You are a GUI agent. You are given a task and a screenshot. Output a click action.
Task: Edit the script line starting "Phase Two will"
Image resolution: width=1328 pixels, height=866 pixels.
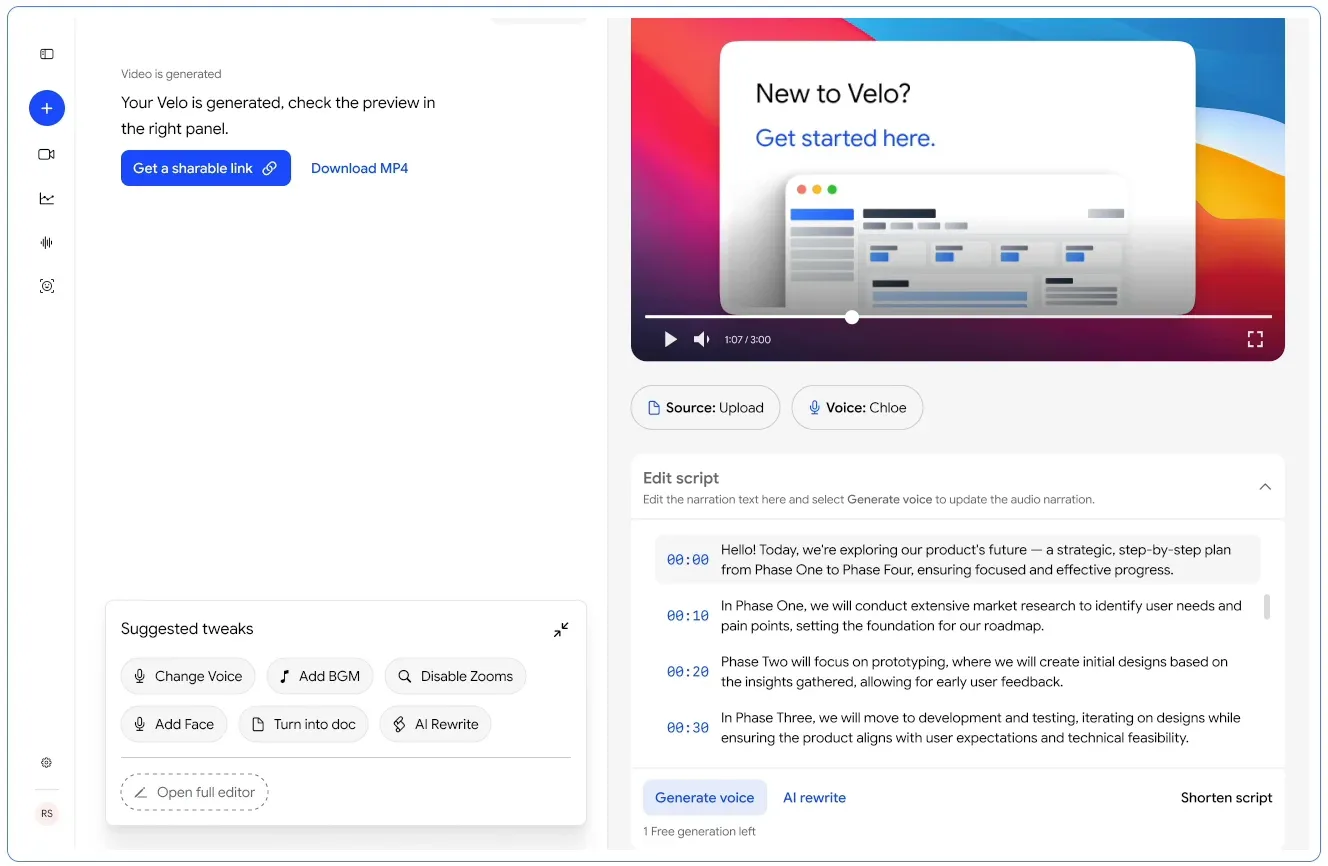pos(974,672)
